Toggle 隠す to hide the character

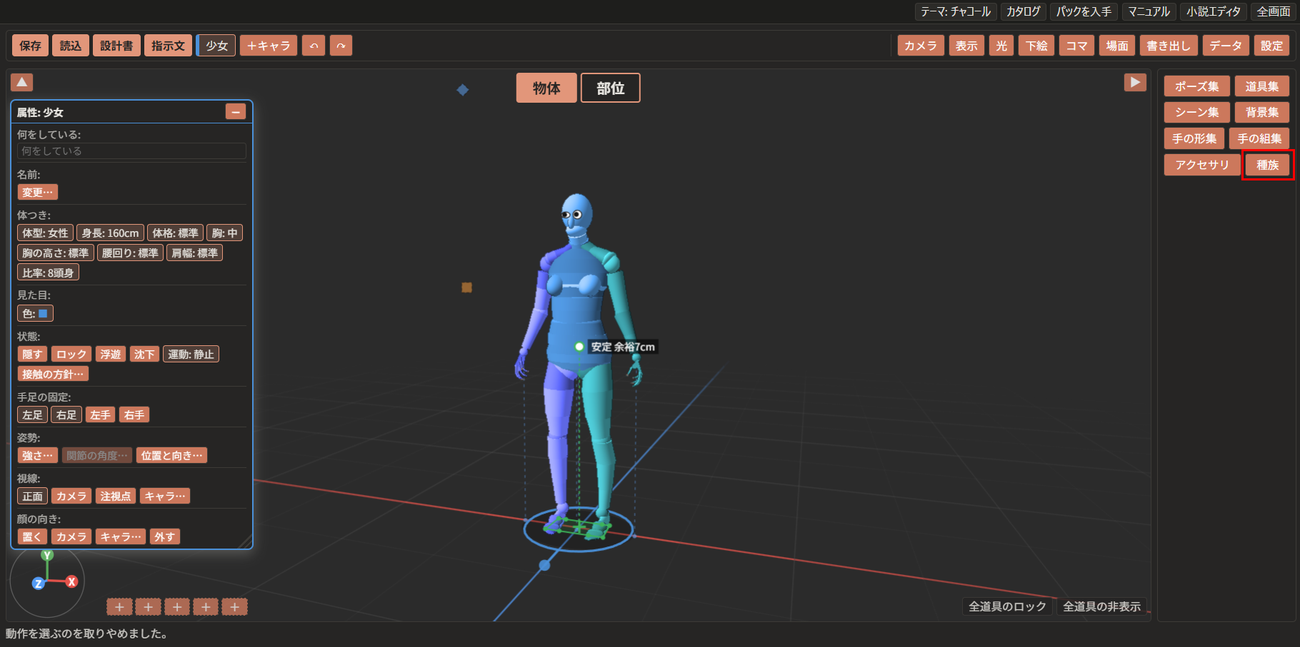pyautogui.click(x=33, y=354)
